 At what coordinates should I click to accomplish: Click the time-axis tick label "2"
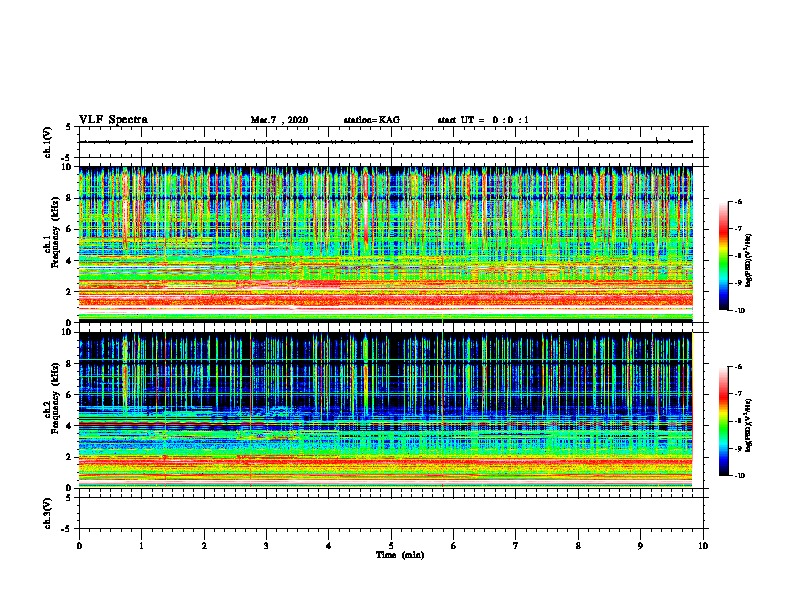coord(204,546)
